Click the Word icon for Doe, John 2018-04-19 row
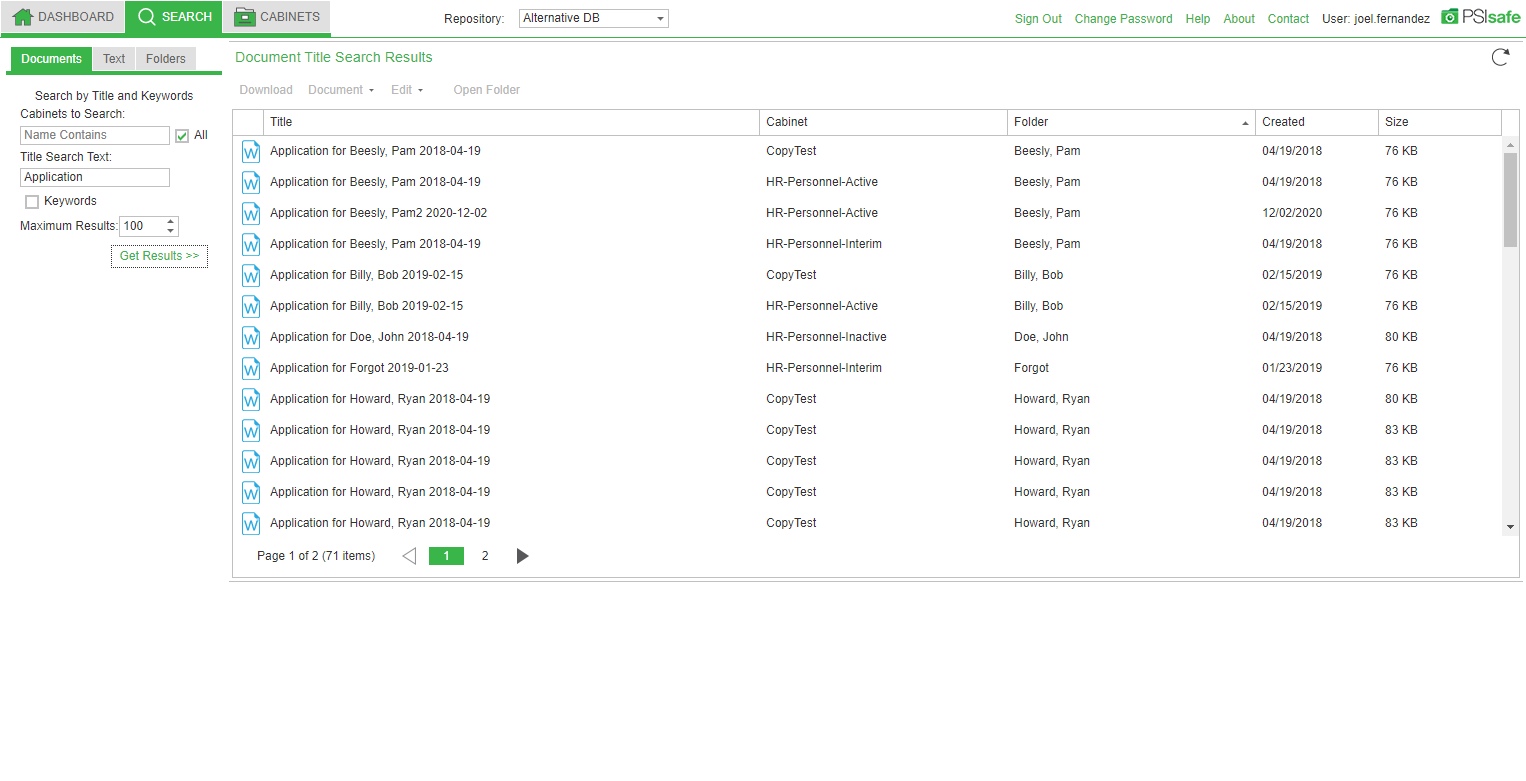The height and width of the screenshot is (781, 1526). click(x=251, y=338)
